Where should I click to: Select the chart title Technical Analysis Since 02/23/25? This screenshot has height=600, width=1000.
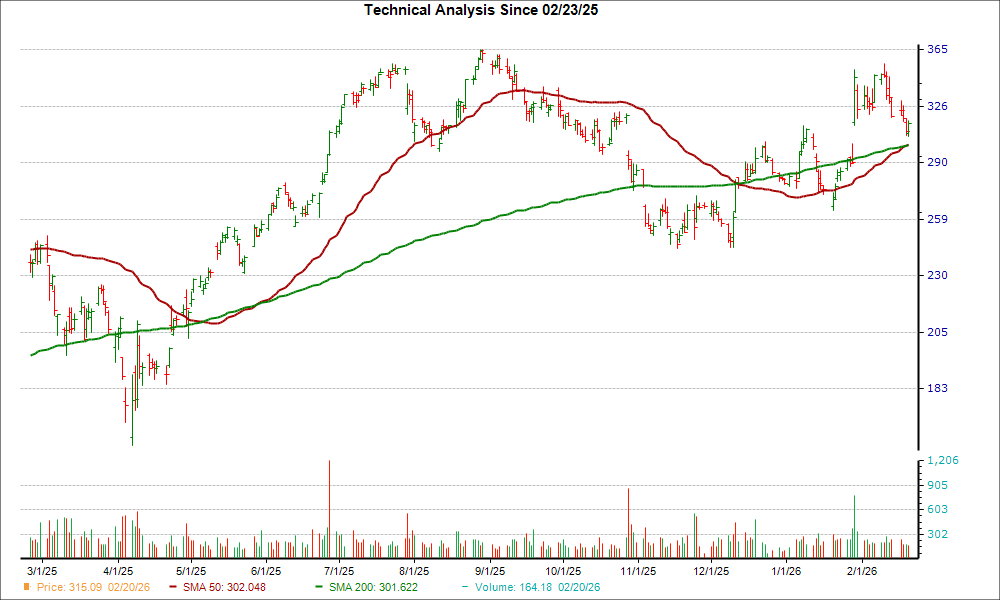(x=481, y=12)
